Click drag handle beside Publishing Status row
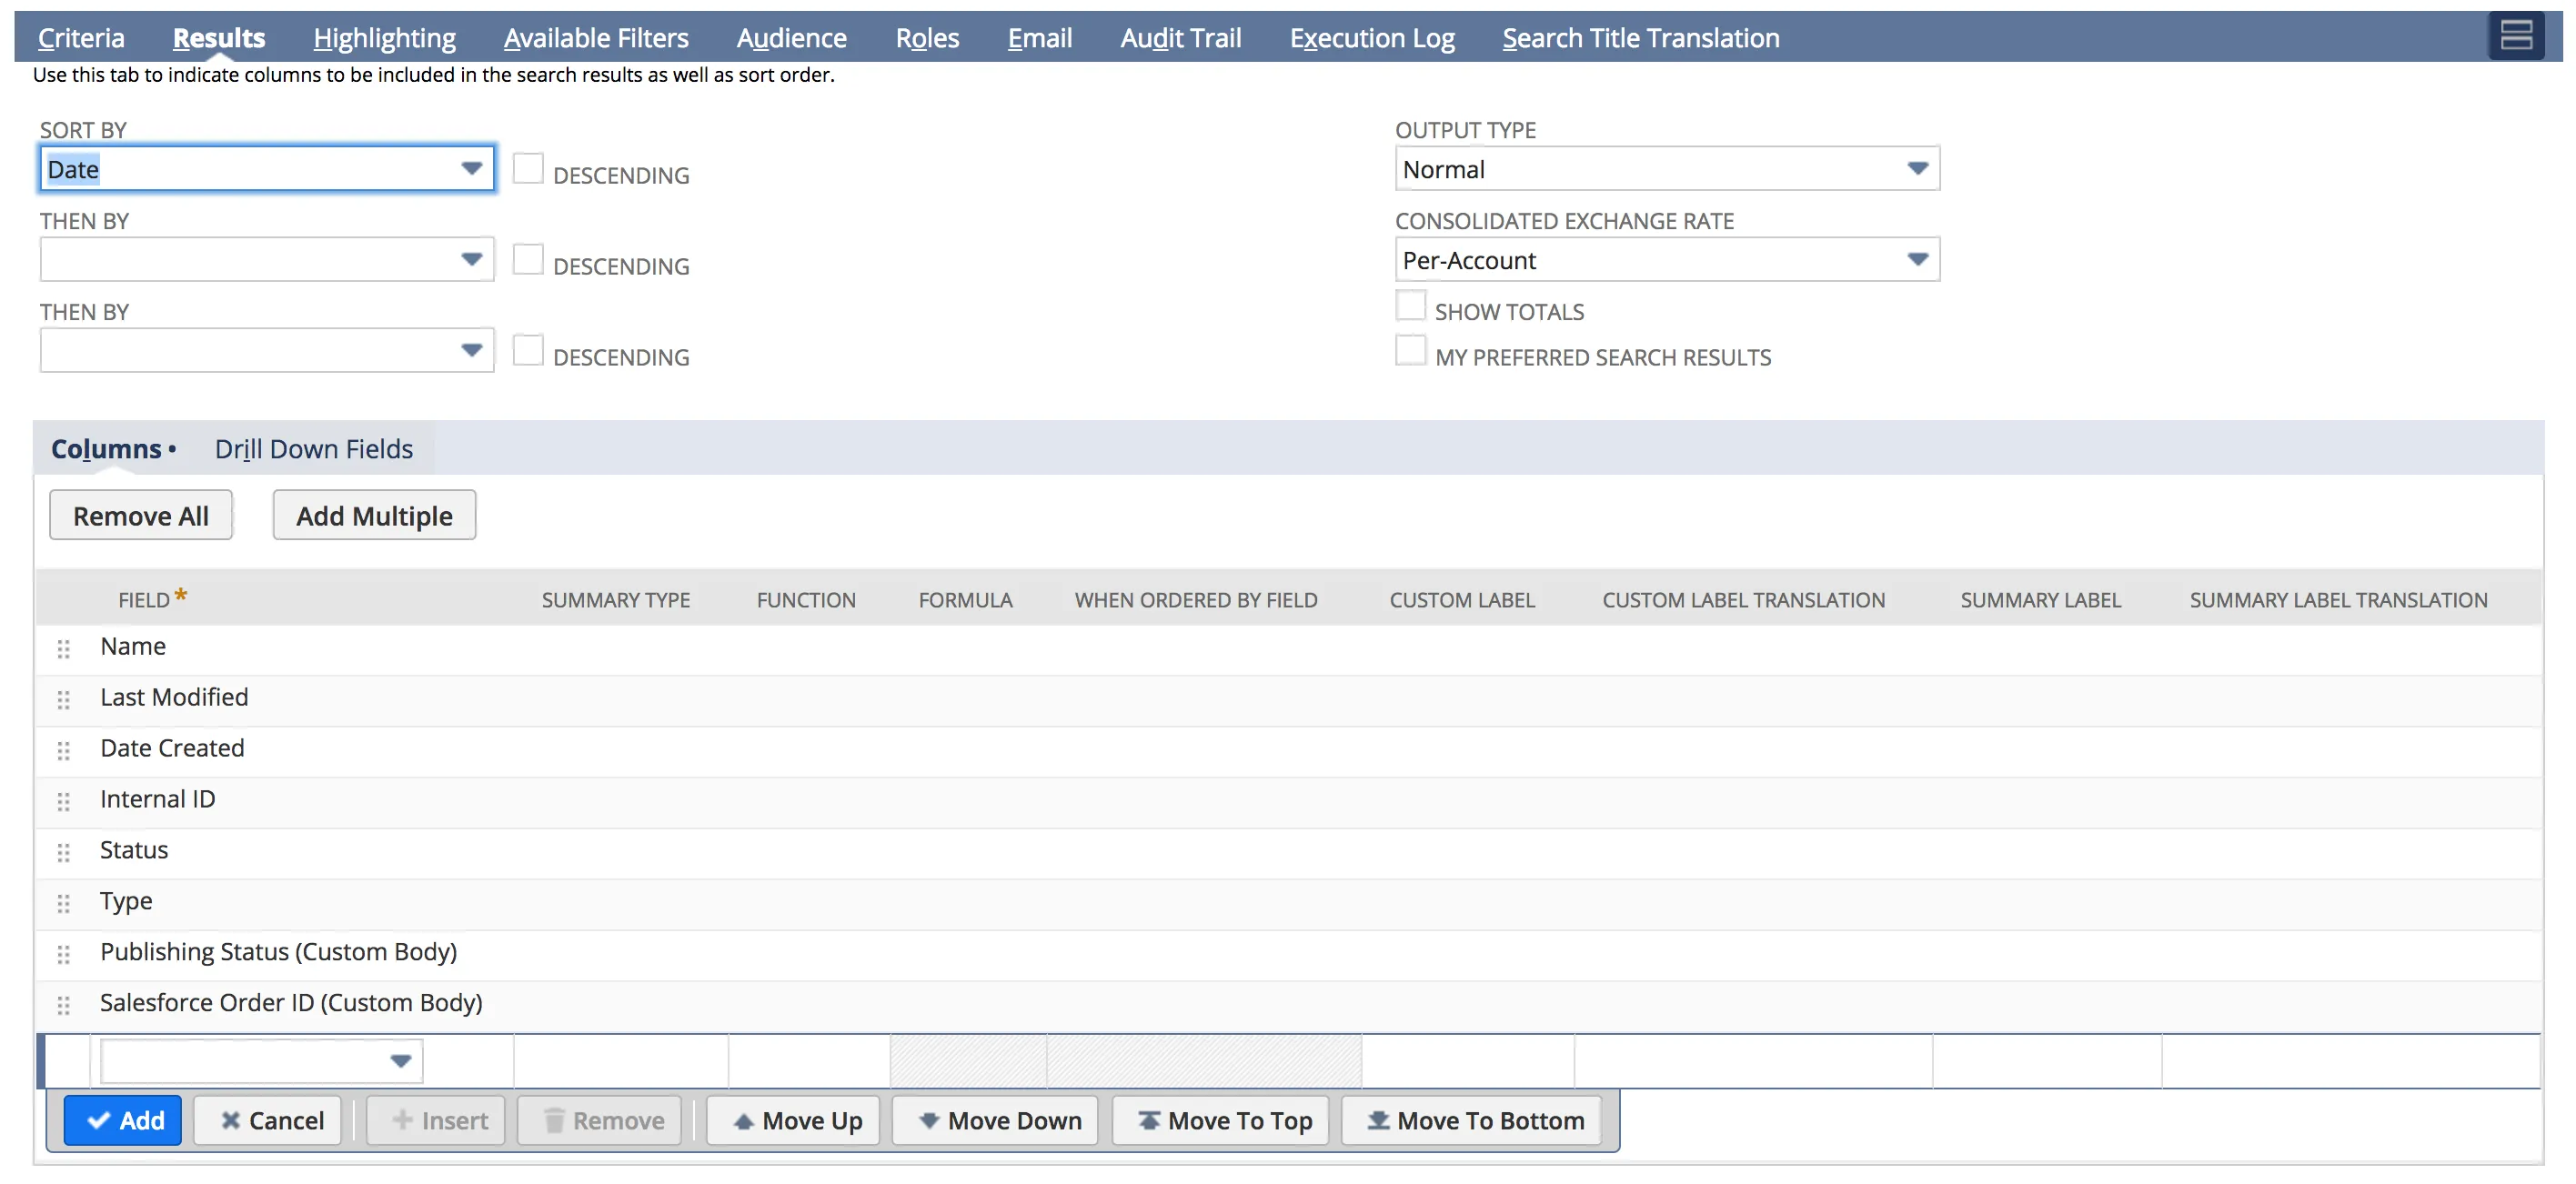Viewport: 2576px width, 1184px height. click(x=64, y=954)
